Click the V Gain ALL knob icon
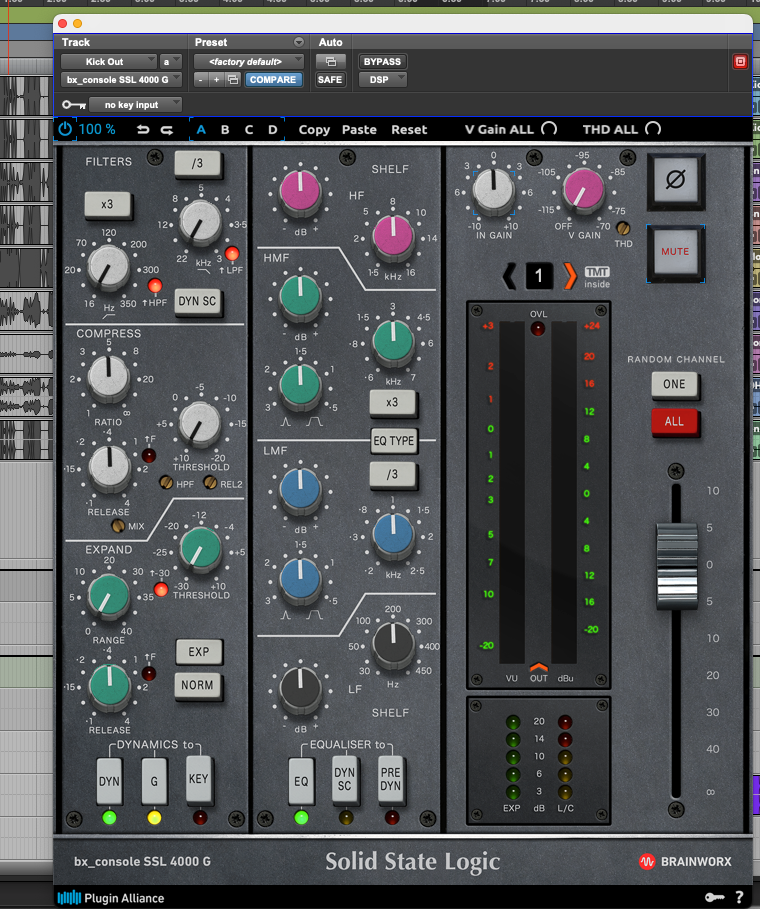 (x=548, y=129)
